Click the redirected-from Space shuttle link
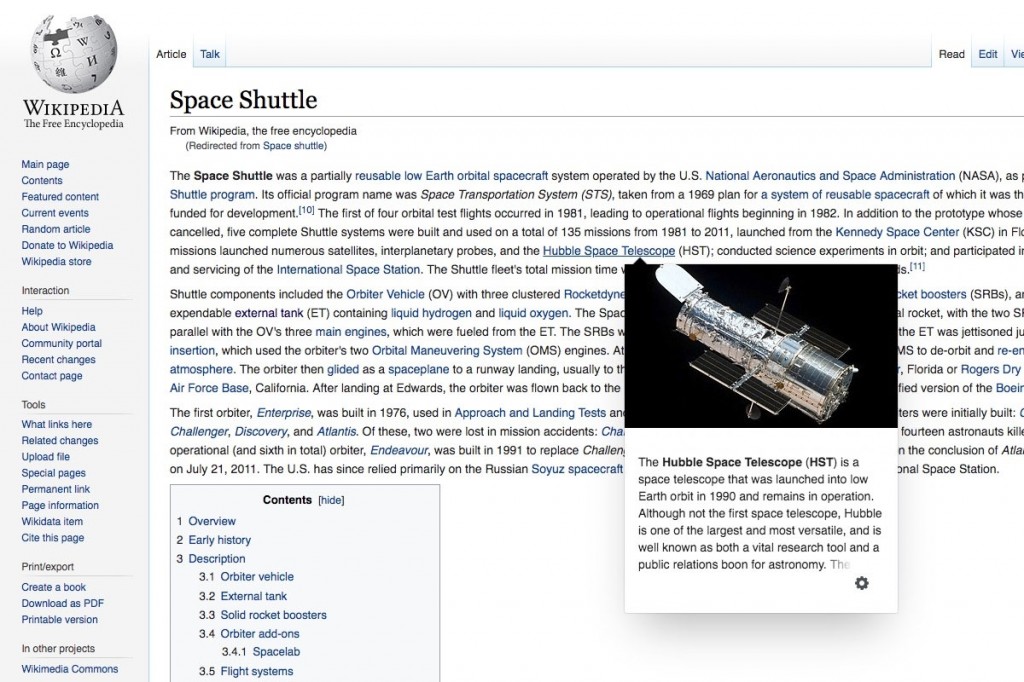 click(x=293, y=146)
